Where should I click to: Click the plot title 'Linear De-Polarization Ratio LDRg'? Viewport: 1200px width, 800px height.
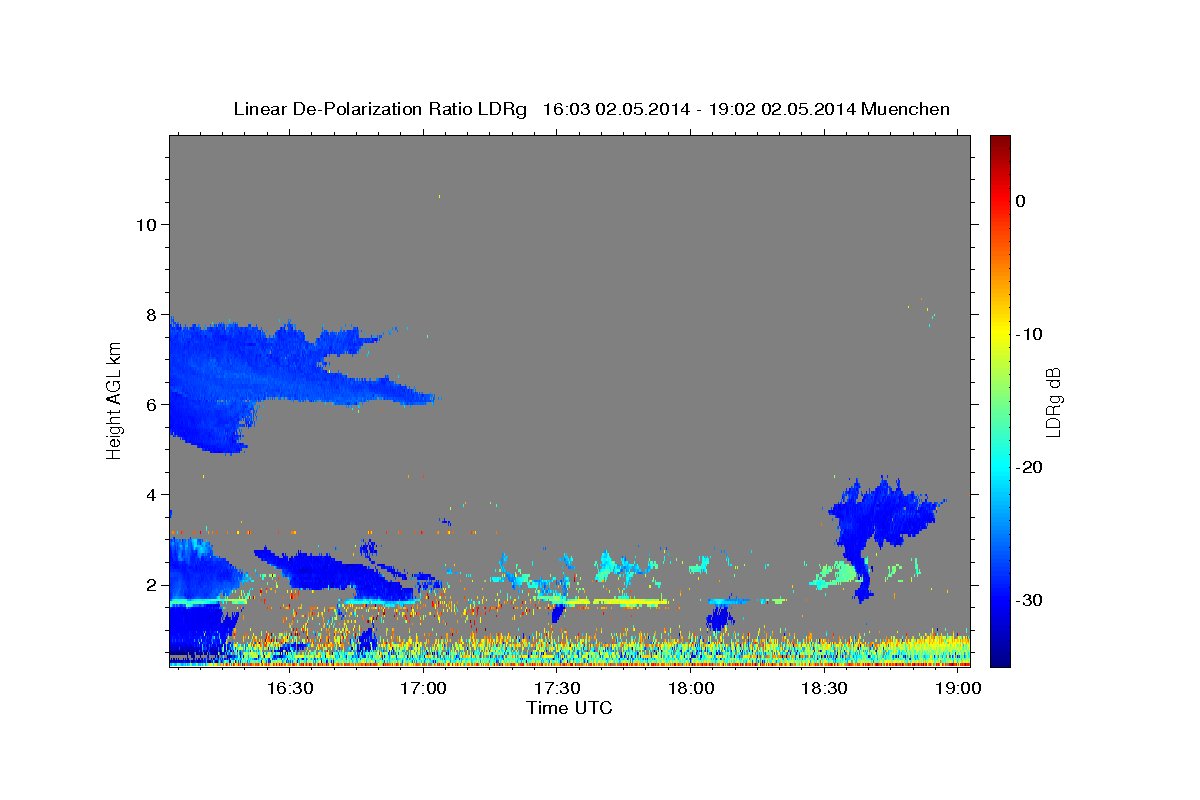point(379,109)
